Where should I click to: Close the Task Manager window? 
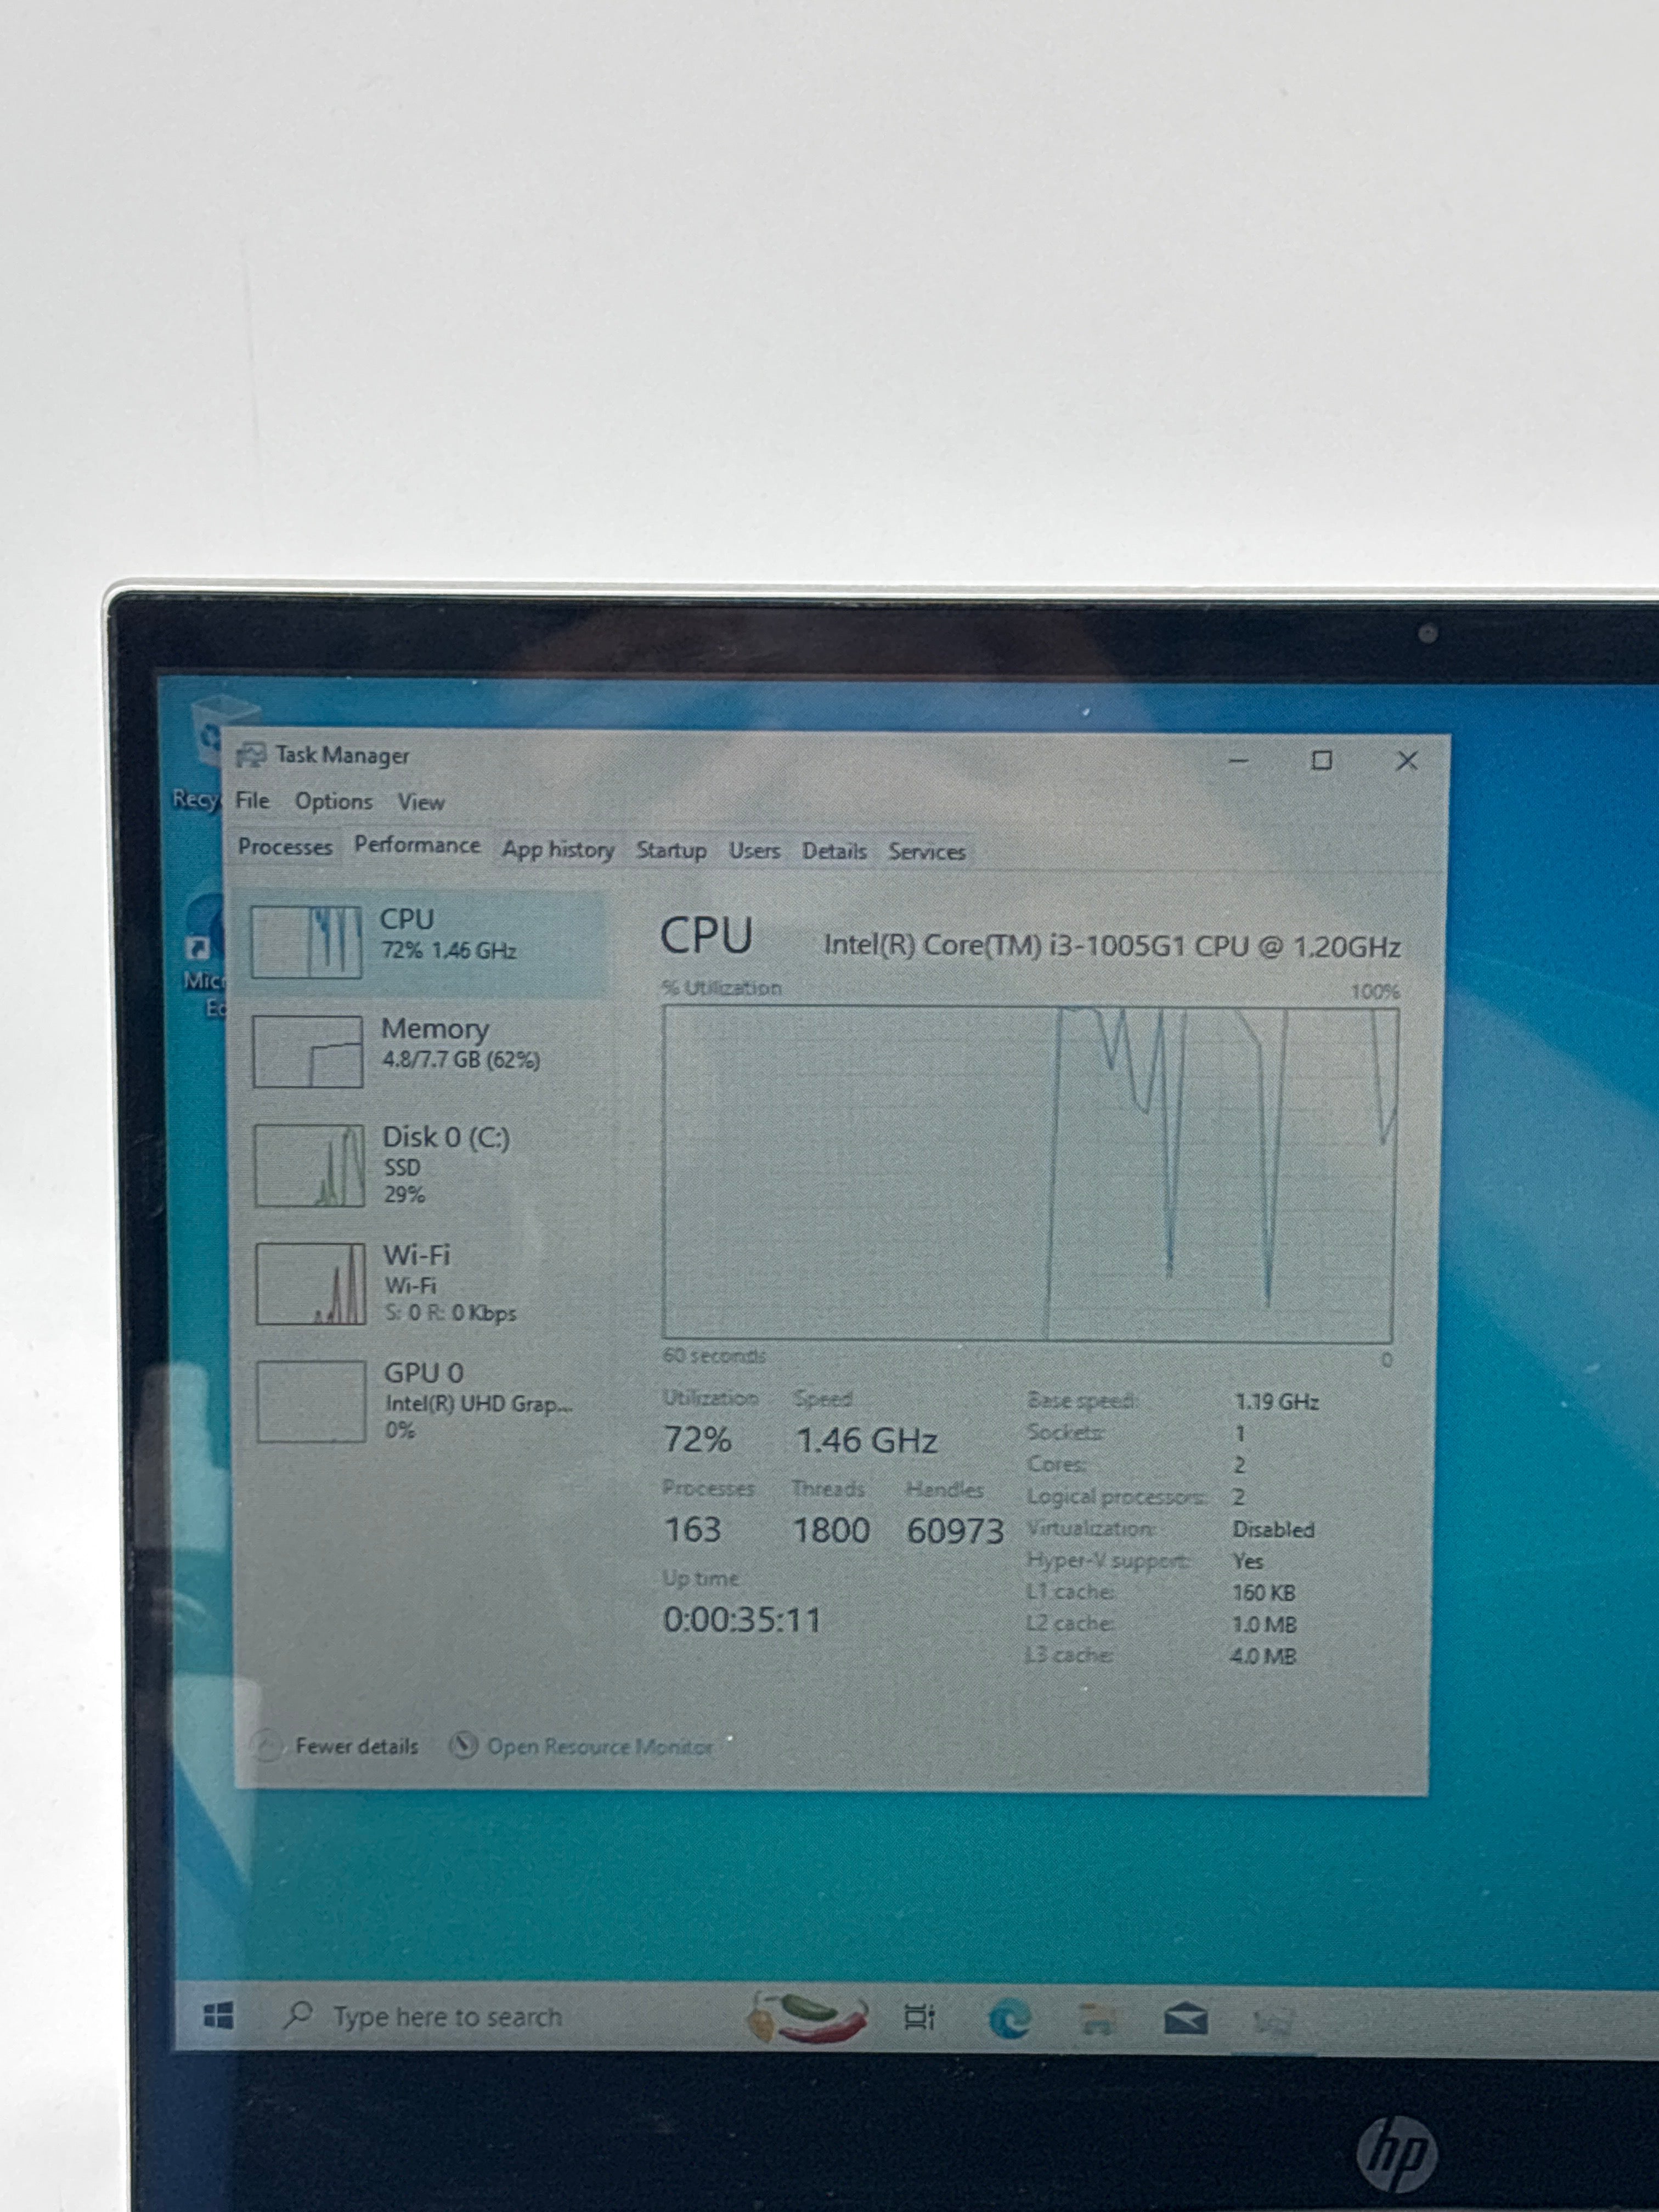tap(1406, 761)
